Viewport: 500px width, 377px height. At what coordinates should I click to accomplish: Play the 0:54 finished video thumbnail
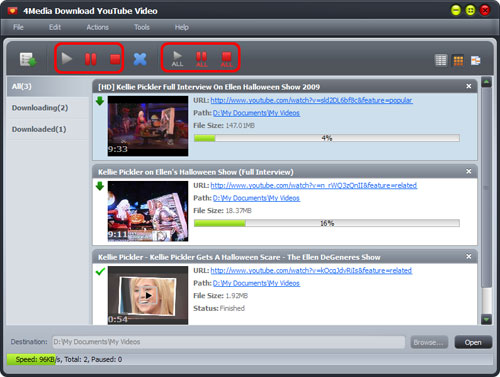pos(148,295)
